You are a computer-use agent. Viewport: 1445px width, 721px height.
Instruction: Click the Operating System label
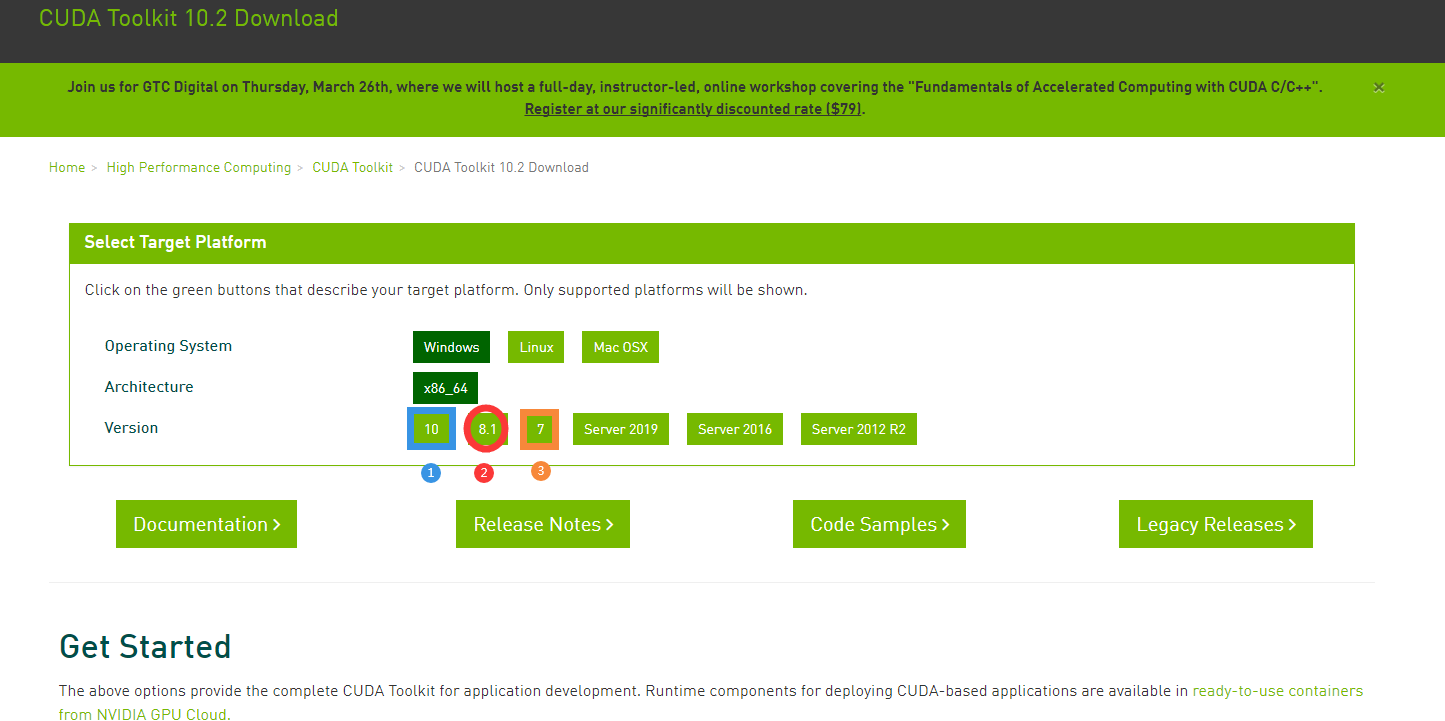168,346
